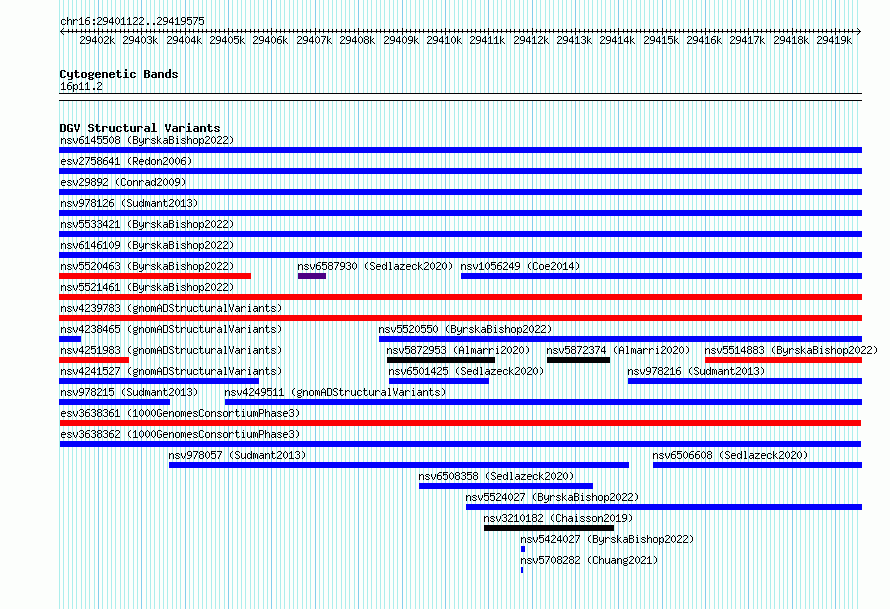890x609 pixels.
Task: Click the nsv978126 (Sudmant2013) label
Action: 129,203
